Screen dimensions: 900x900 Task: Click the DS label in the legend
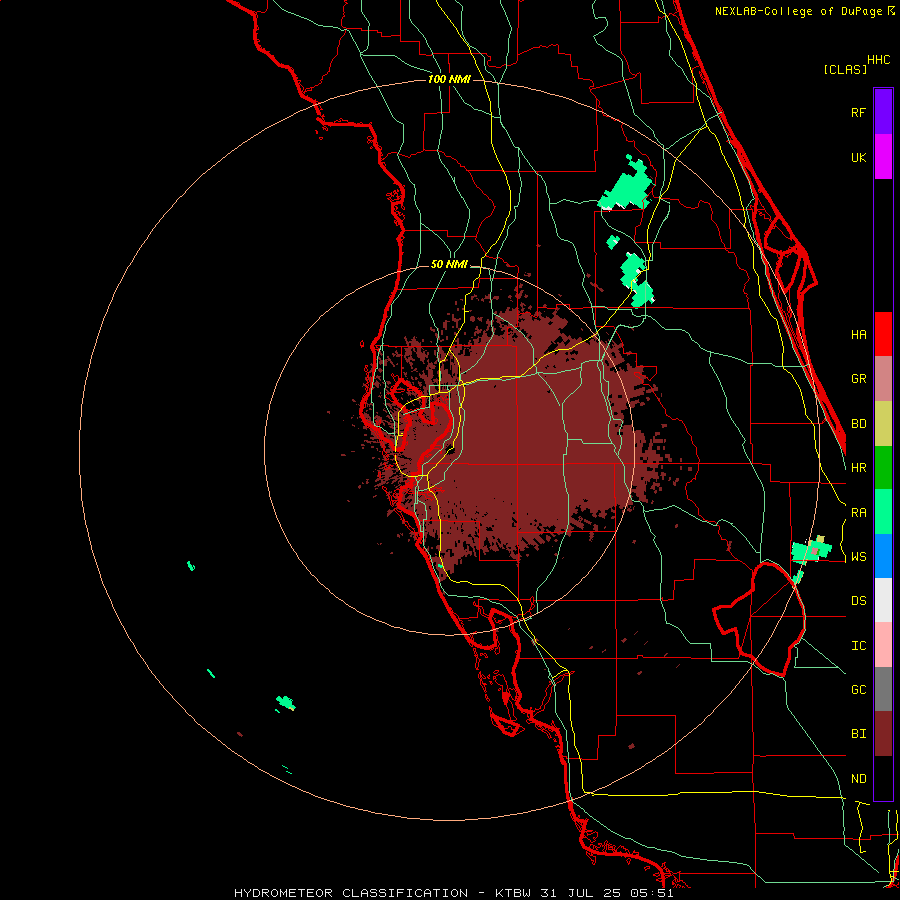click(858, 601)
